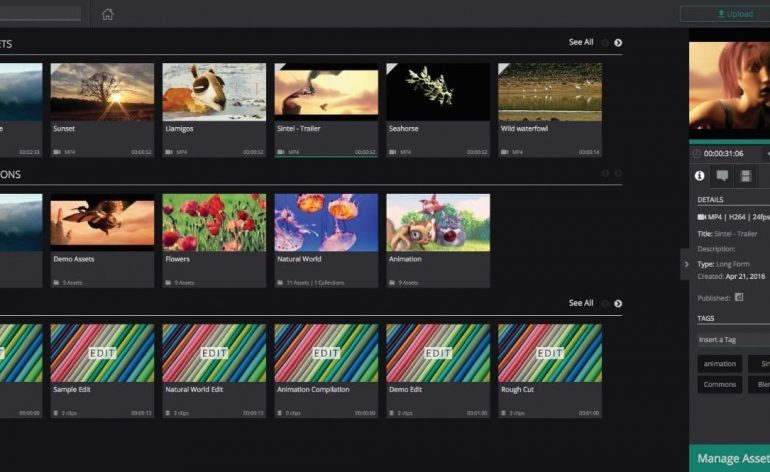Click clips icon under Demo Edit
This screenshot has width=770, height=472.
coord(392,413)
